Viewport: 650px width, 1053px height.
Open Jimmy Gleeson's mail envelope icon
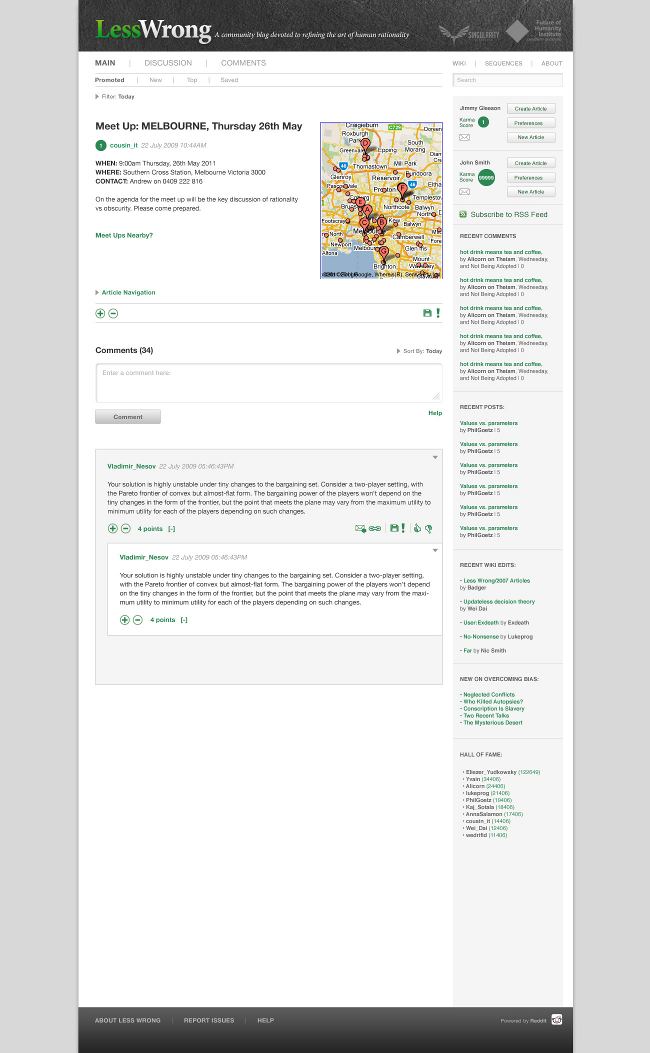click(x=464, y=137)
